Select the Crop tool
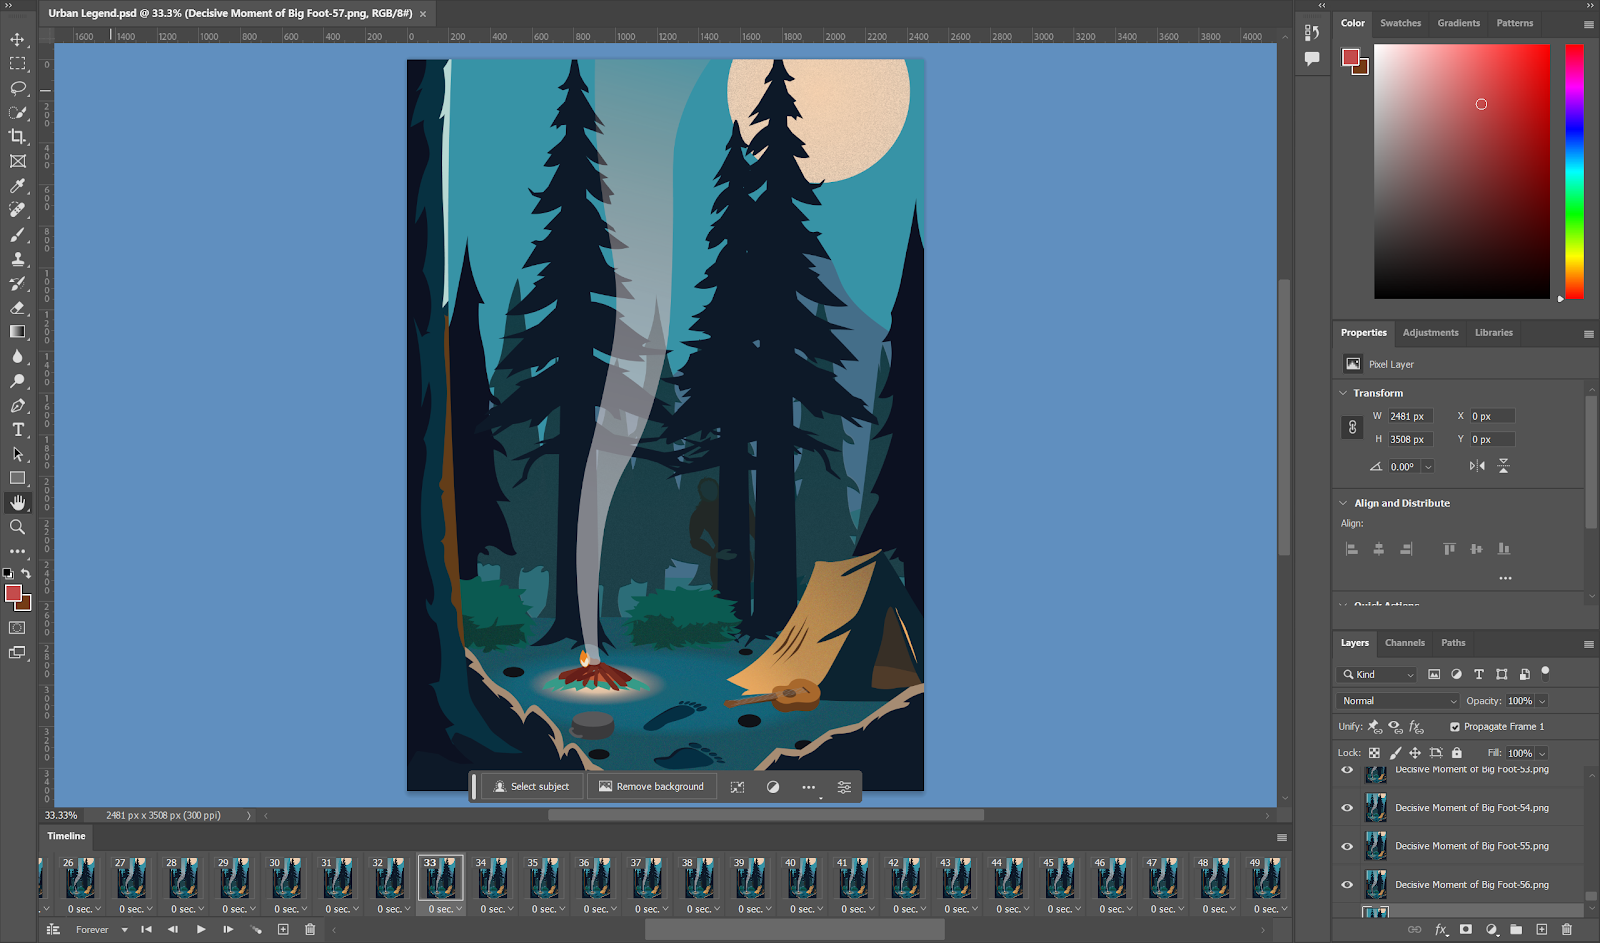The height and width of the screenshot is (943, 1600). point(17,136)
